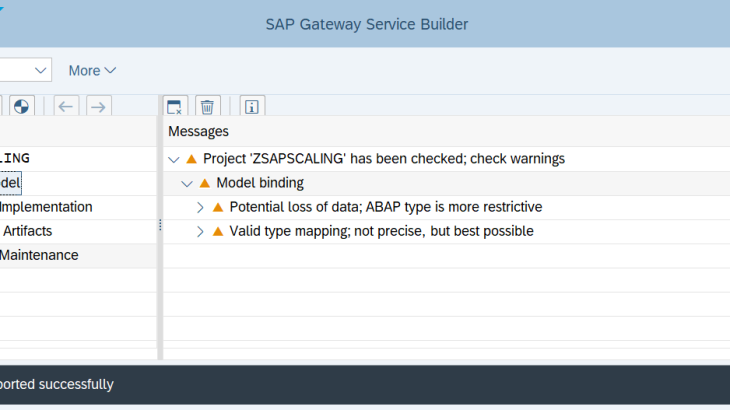Select the highlighted 'del' model node

point(10,182)
